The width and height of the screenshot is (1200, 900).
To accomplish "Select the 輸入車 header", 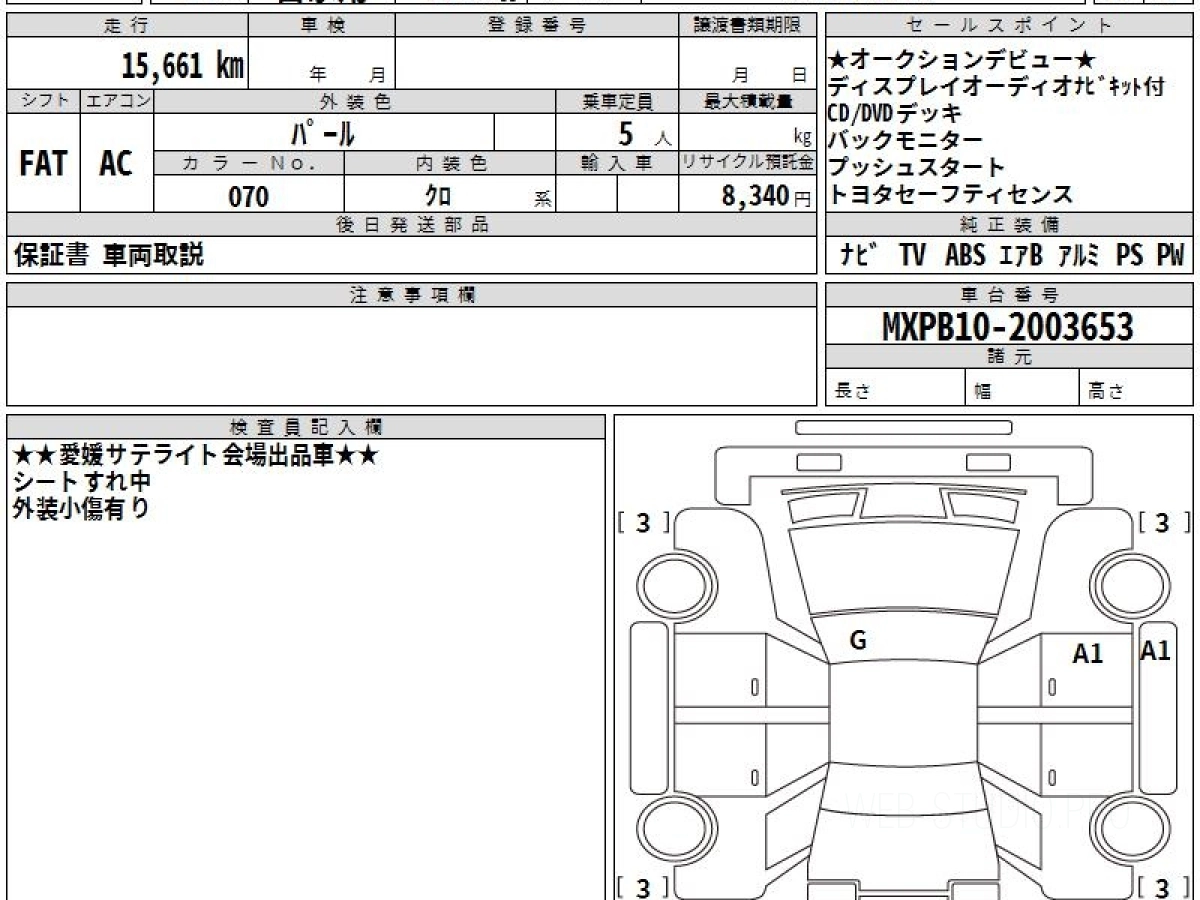I will click(x=617, y=164).
